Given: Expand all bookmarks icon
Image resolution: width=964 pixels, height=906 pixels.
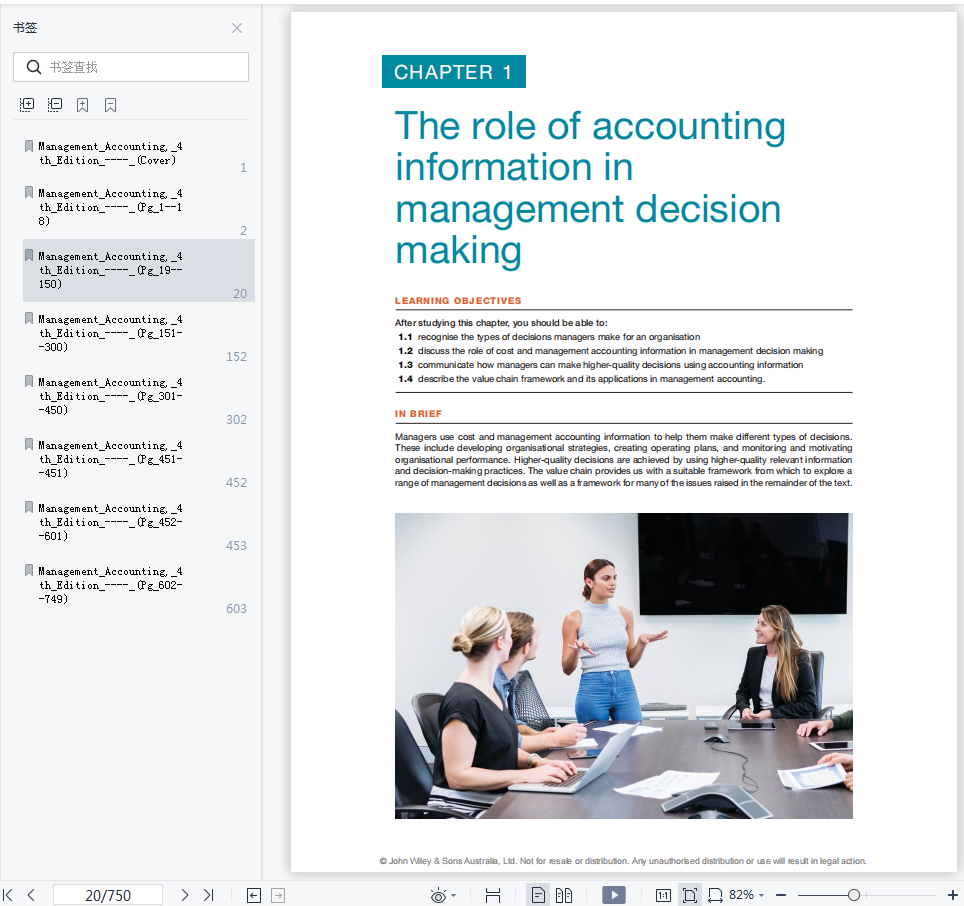Looking at the screenshot, I should (x=27, y=104).
